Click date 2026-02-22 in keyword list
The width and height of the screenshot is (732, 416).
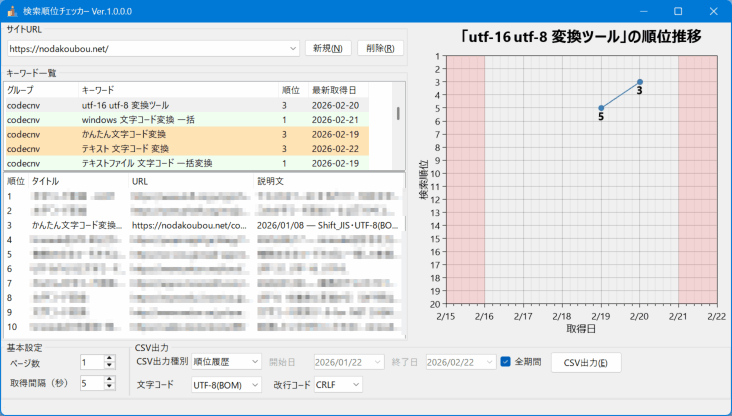[336, 149]
